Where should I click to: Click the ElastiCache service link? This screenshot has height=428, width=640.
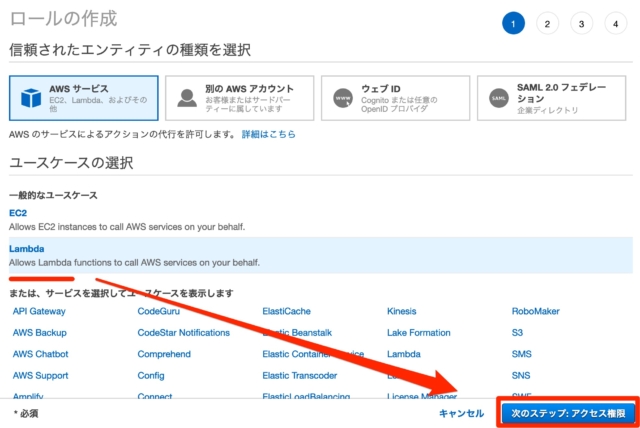tap(287, 311)
